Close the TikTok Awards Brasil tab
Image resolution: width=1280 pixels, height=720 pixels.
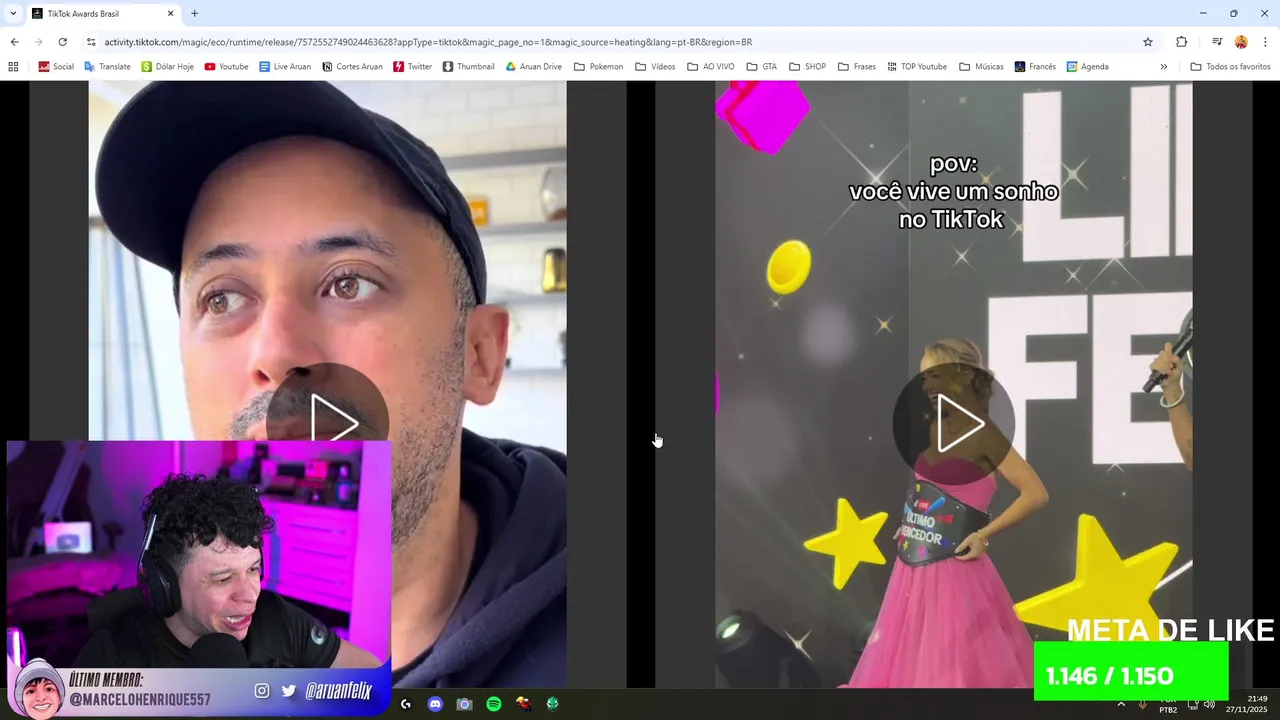pos(170,14)
